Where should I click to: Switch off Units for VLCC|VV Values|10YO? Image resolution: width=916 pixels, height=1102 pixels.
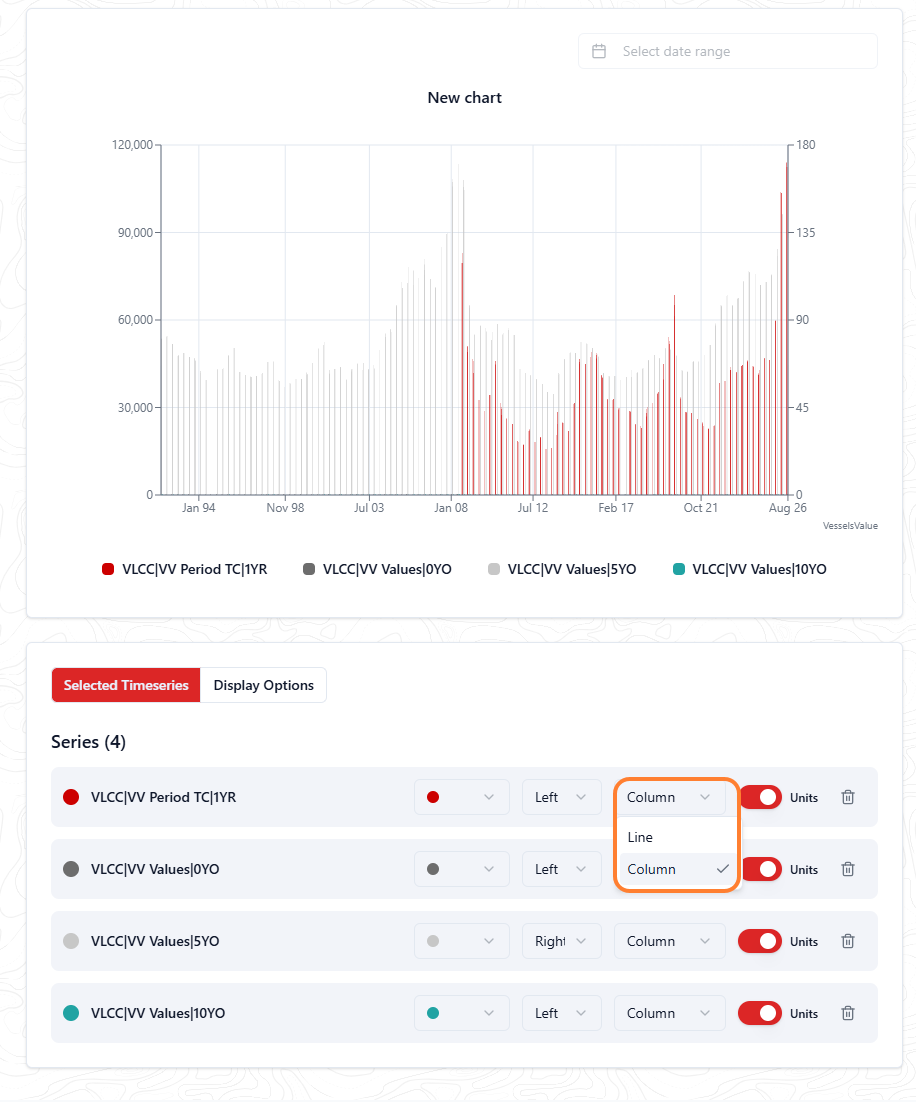[760, 1013]
